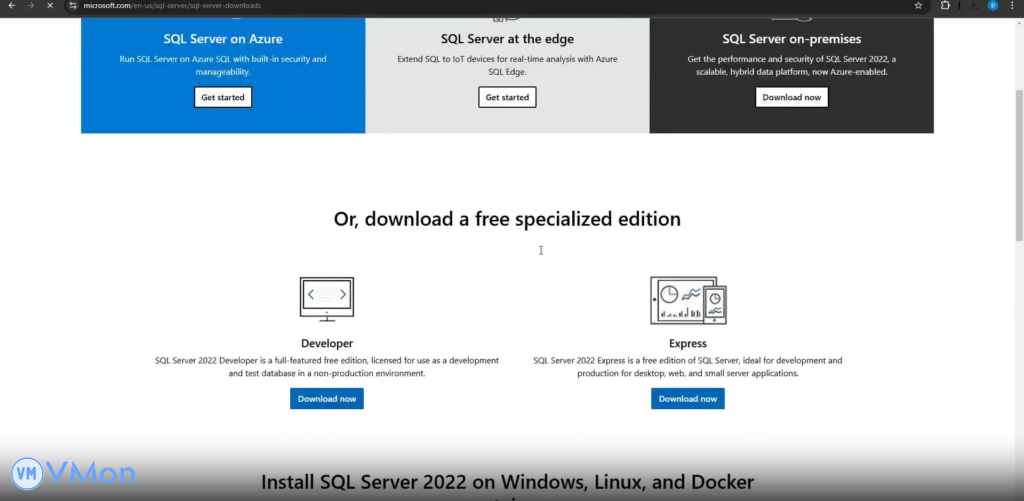This screenshot has height=501, width=1024.
Task: Open site information icon in address bar
Action: point(73,5)
